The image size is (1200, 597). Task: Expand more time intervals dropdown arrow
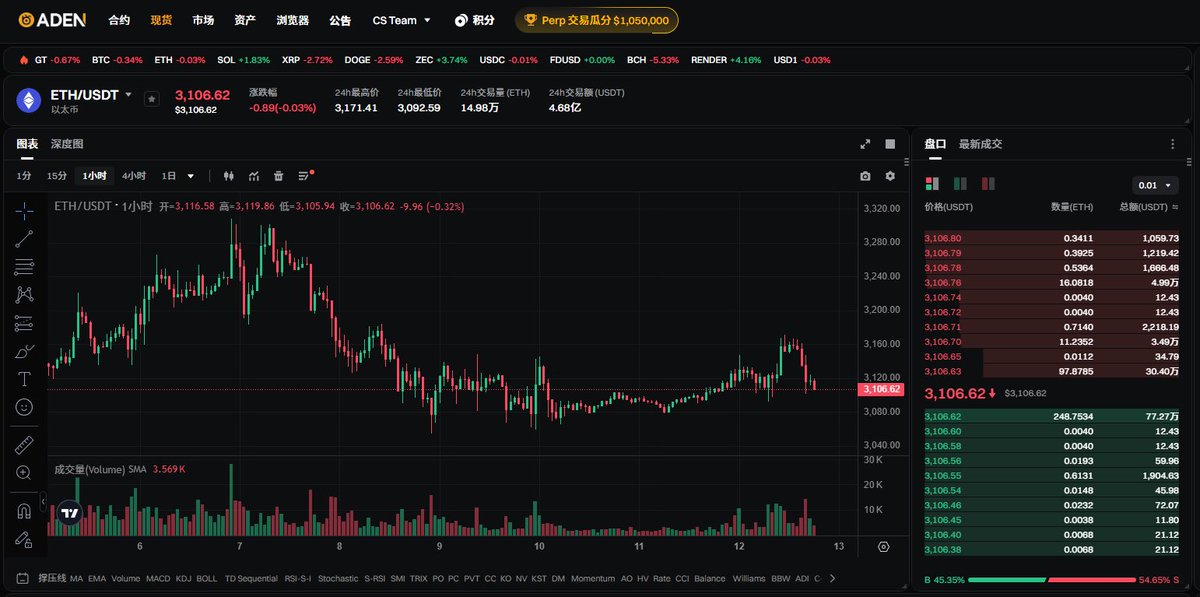[191, 176]
